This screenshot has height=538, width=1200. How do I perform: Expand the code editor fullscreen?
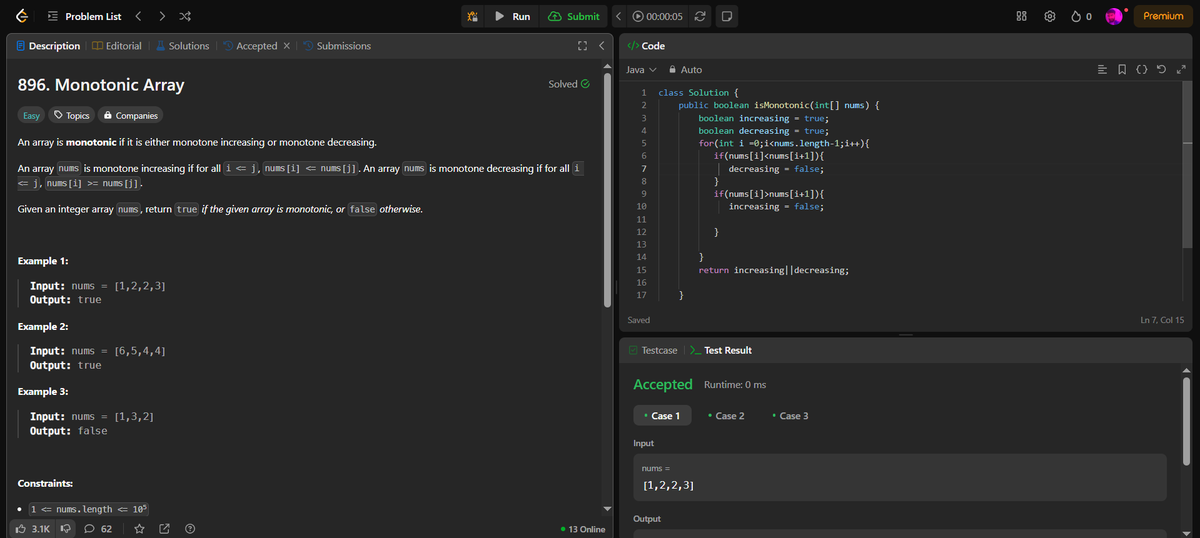click(x=1180, y=70)
